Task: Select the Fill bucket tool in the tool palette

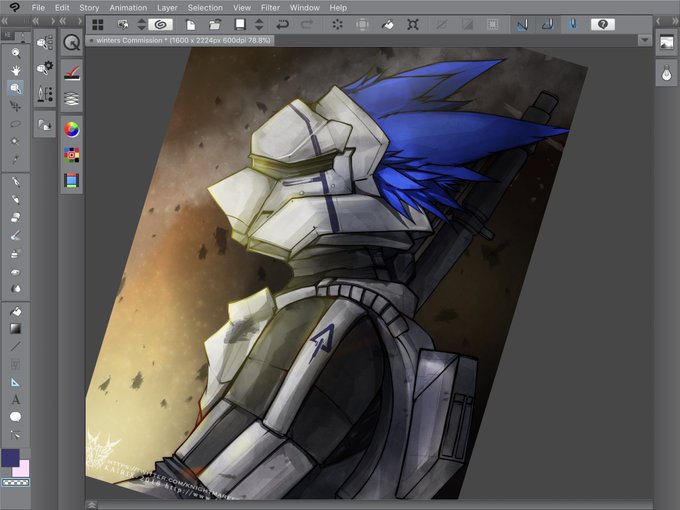Action: 16,311
